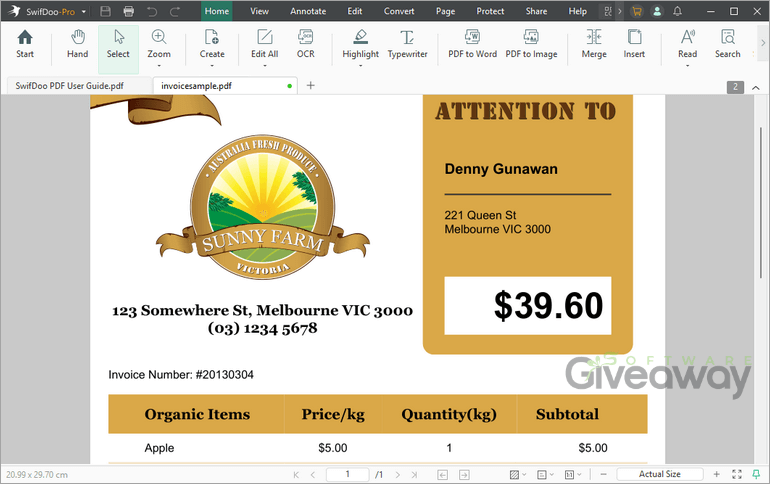
Task: Click PDF to Word converter
Action: point(472,44)
